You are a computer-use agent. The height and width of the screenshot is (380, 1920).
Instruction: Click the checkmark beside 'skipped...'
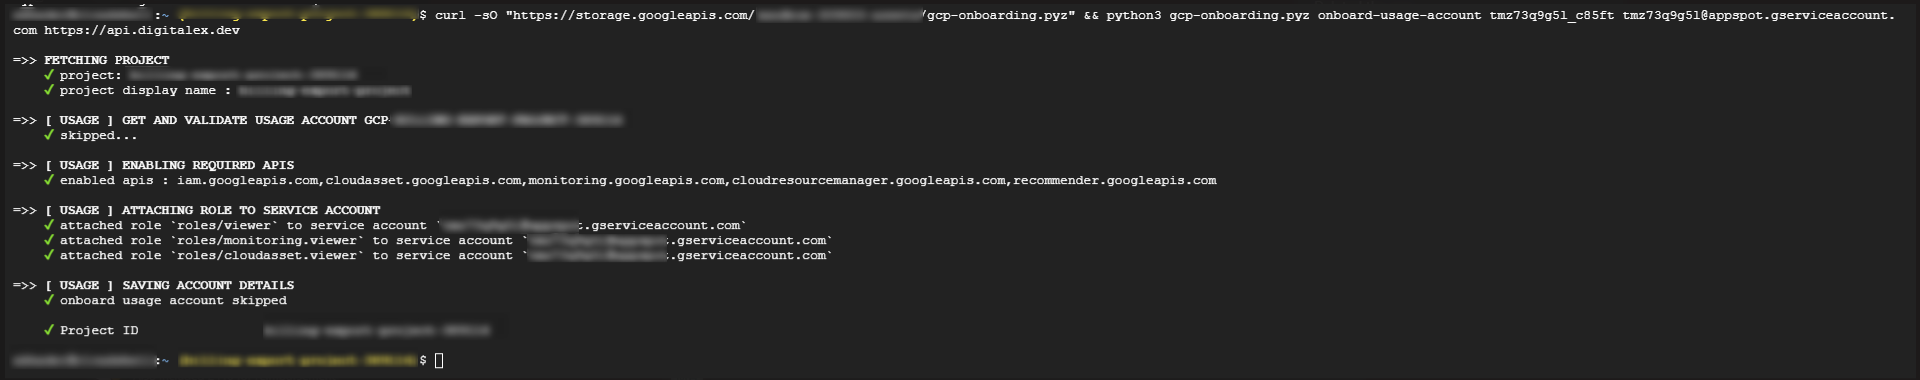click(48, 135)
